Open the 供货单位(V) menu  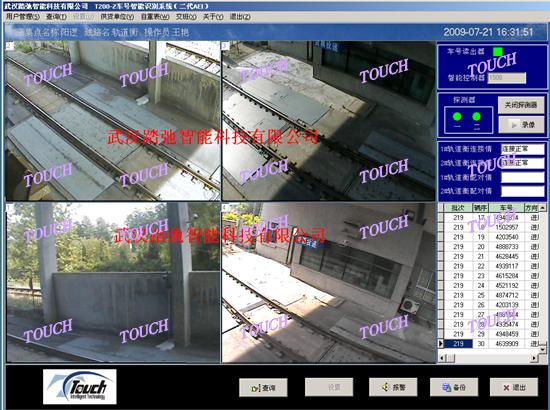click(x=117, y=16)
